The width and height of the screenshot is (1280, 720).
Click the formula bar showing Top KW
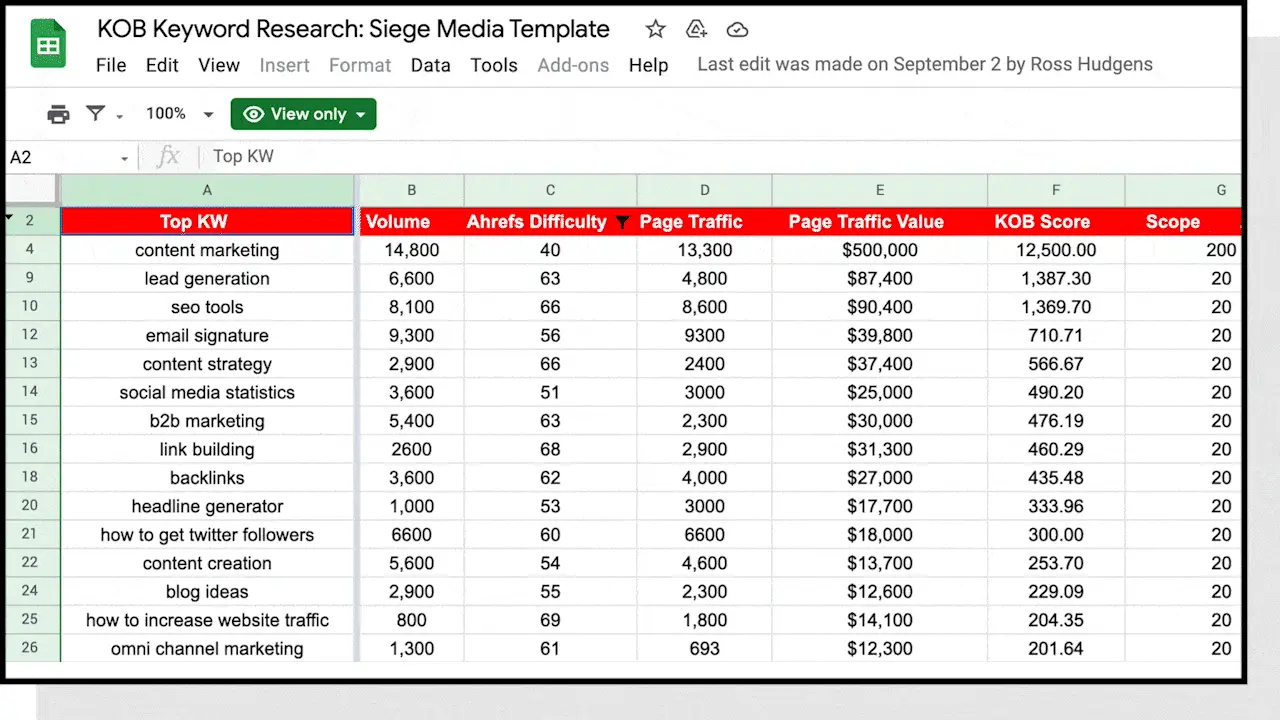(x=720, y=156)
